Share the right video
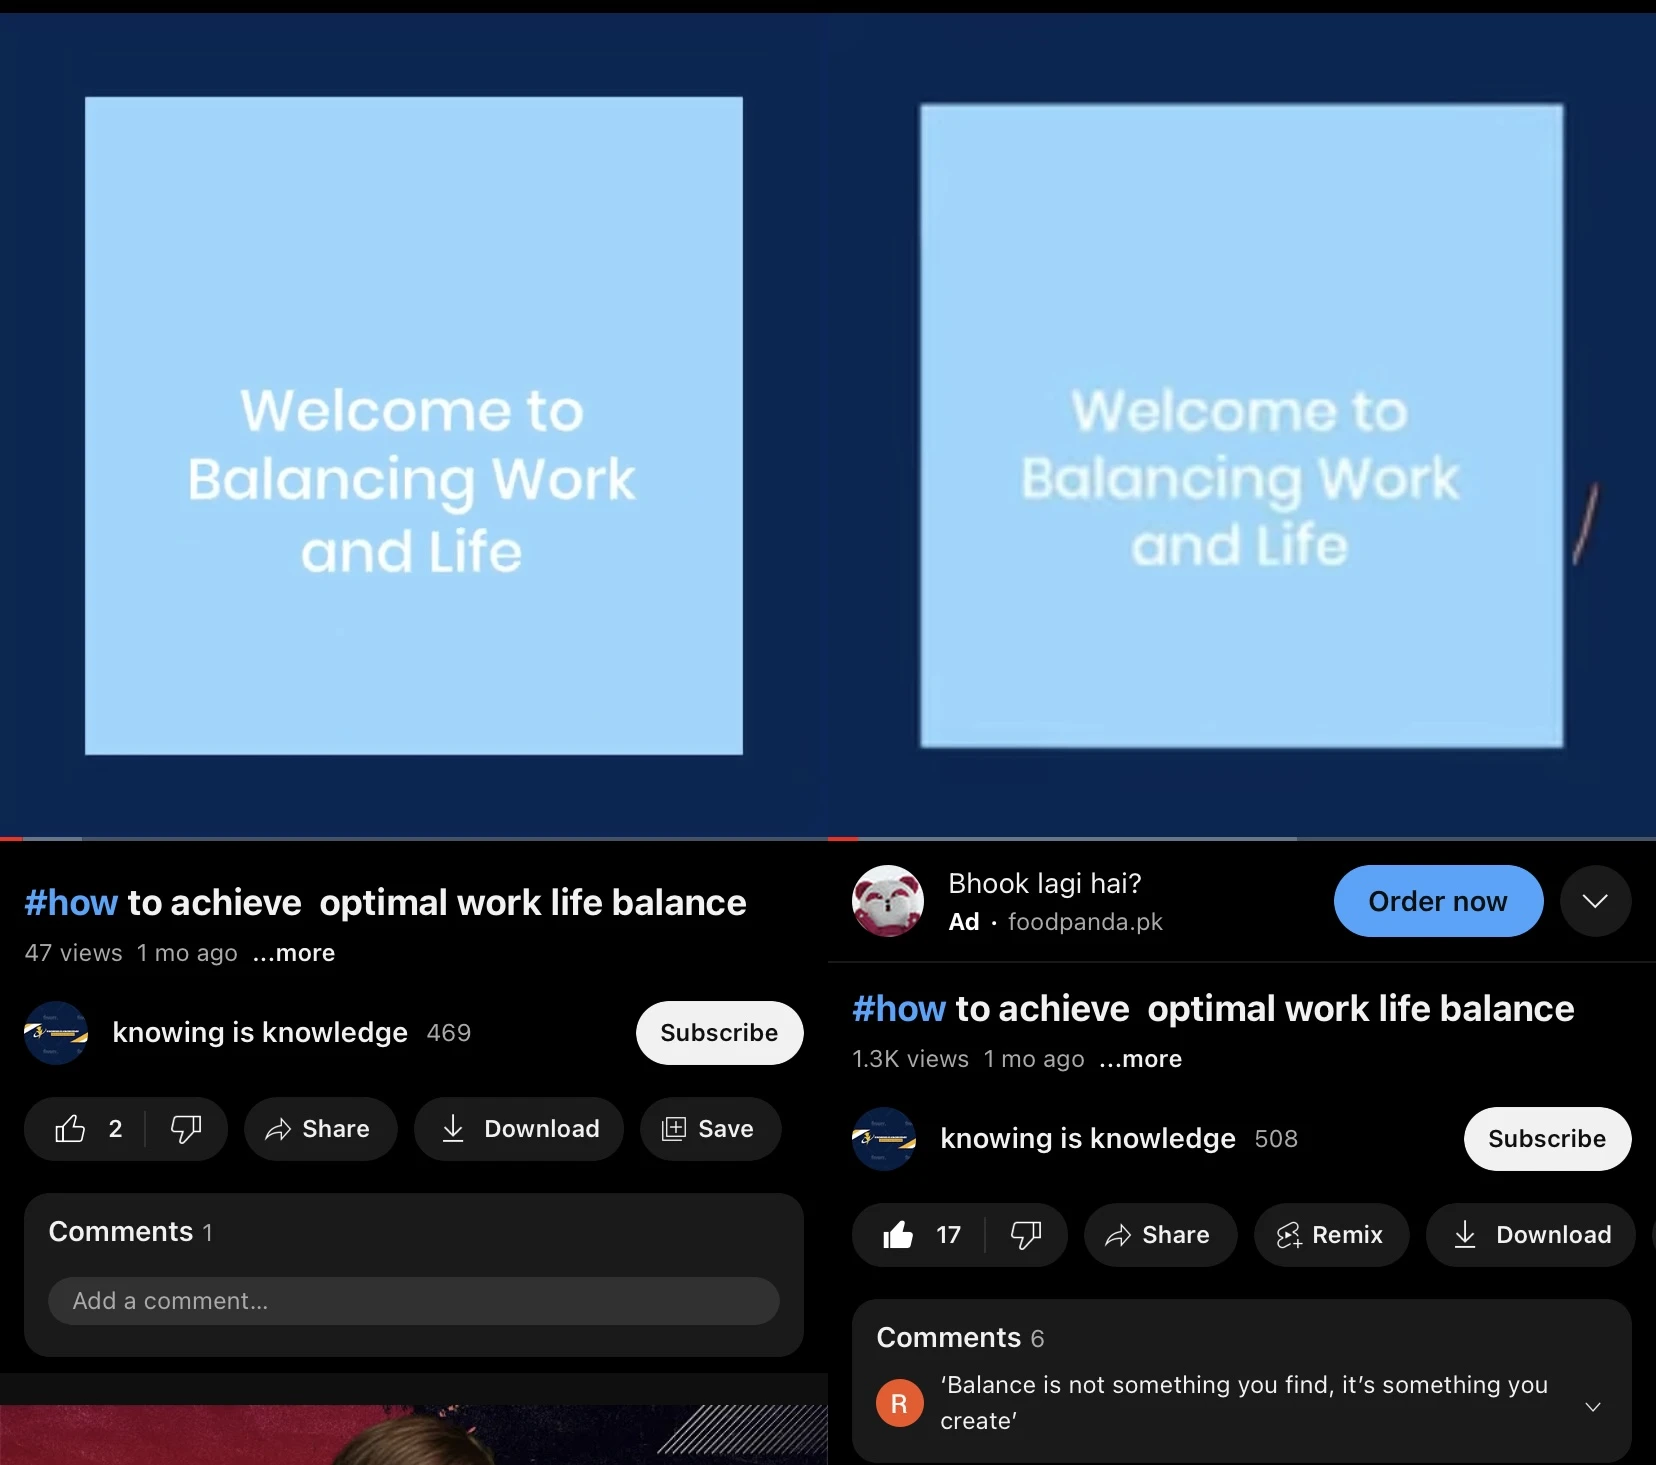Image resolution: width=1656 pixels, height=1465 pixels. coord(1160,1235)
